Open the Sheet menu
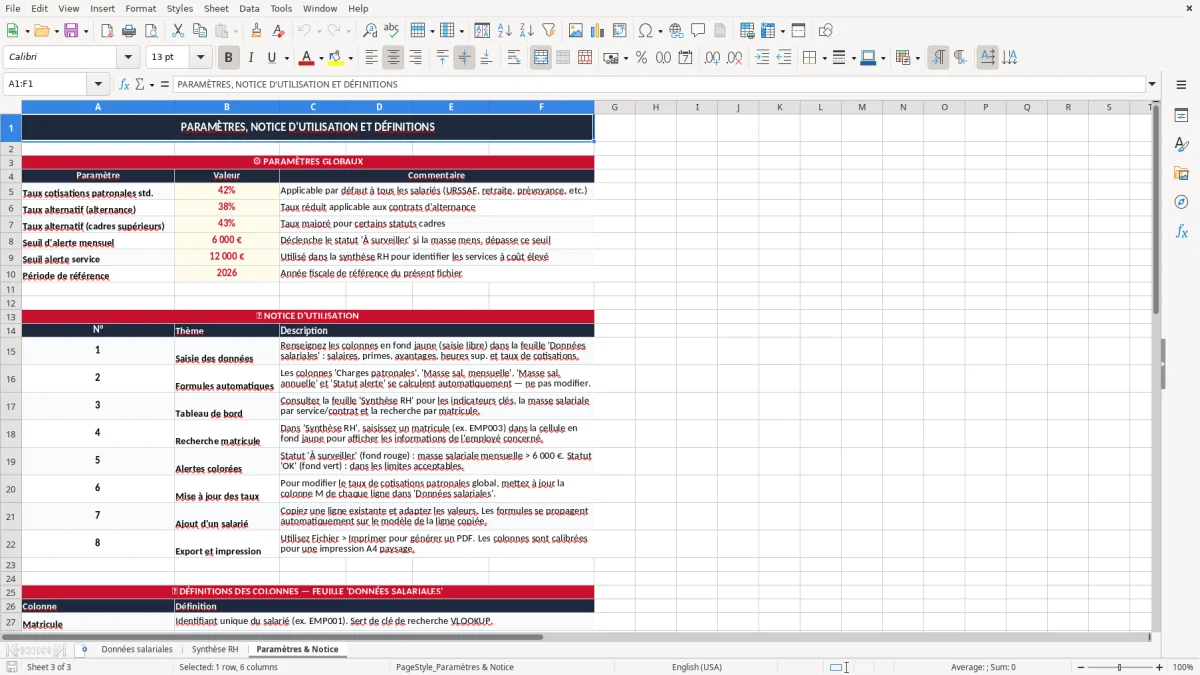 pyautogui.click(x=216, y=8)
